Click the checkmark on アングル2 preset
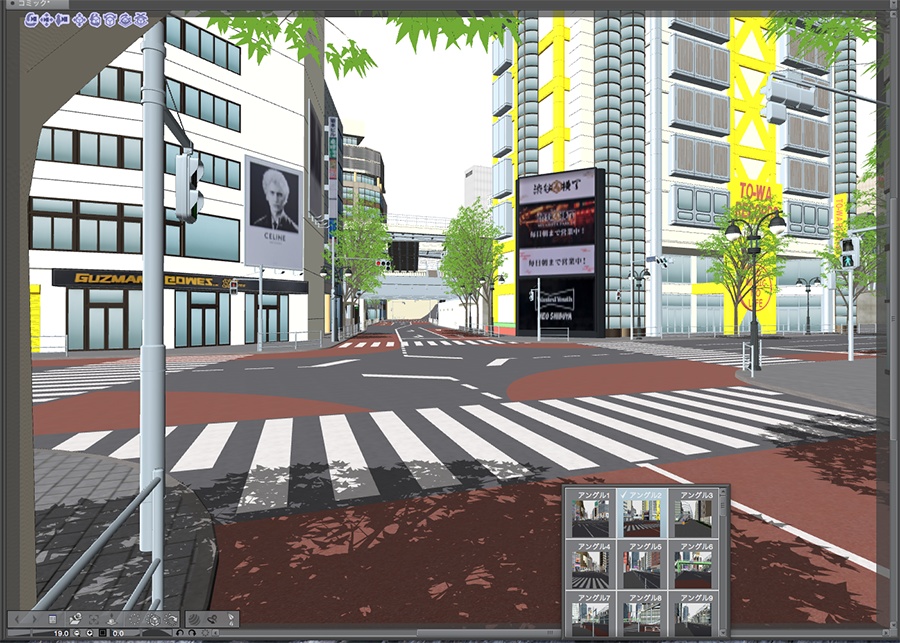The width and height of the screenshot is (900, 643). pos(622,493)
